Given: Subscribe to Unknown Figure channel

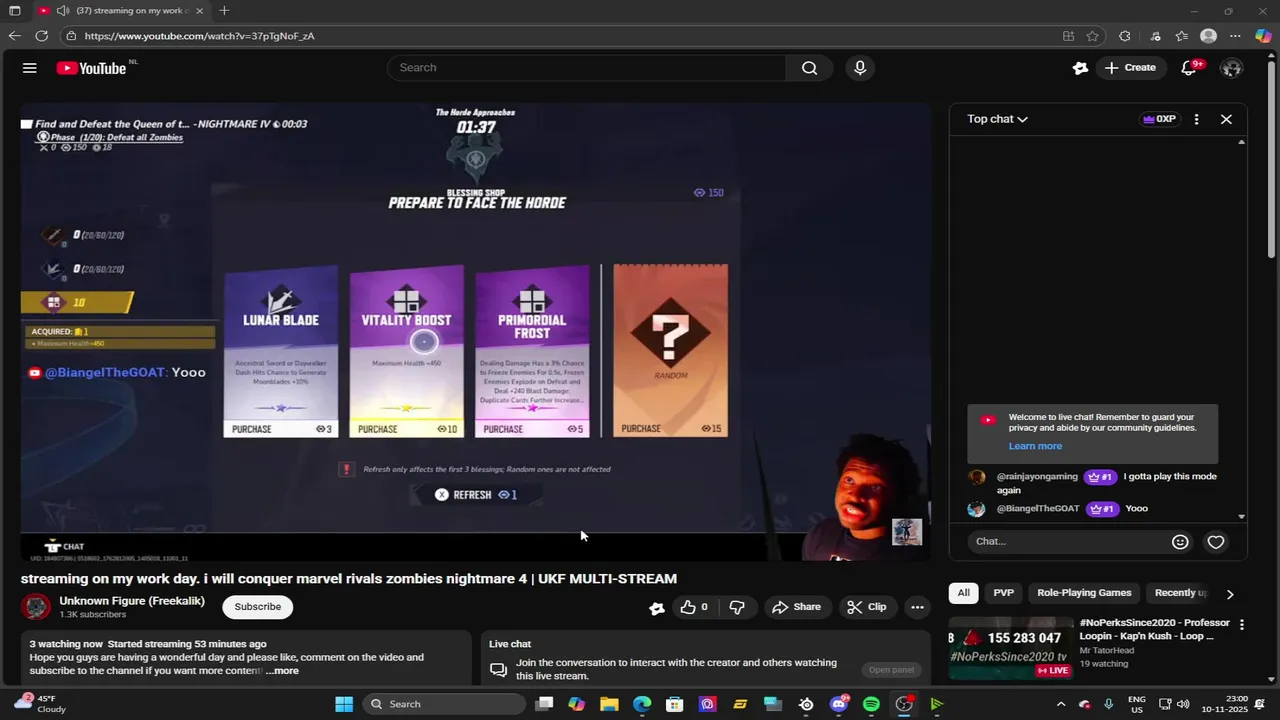Looking at the screenshot, I should tap(258, 607).
